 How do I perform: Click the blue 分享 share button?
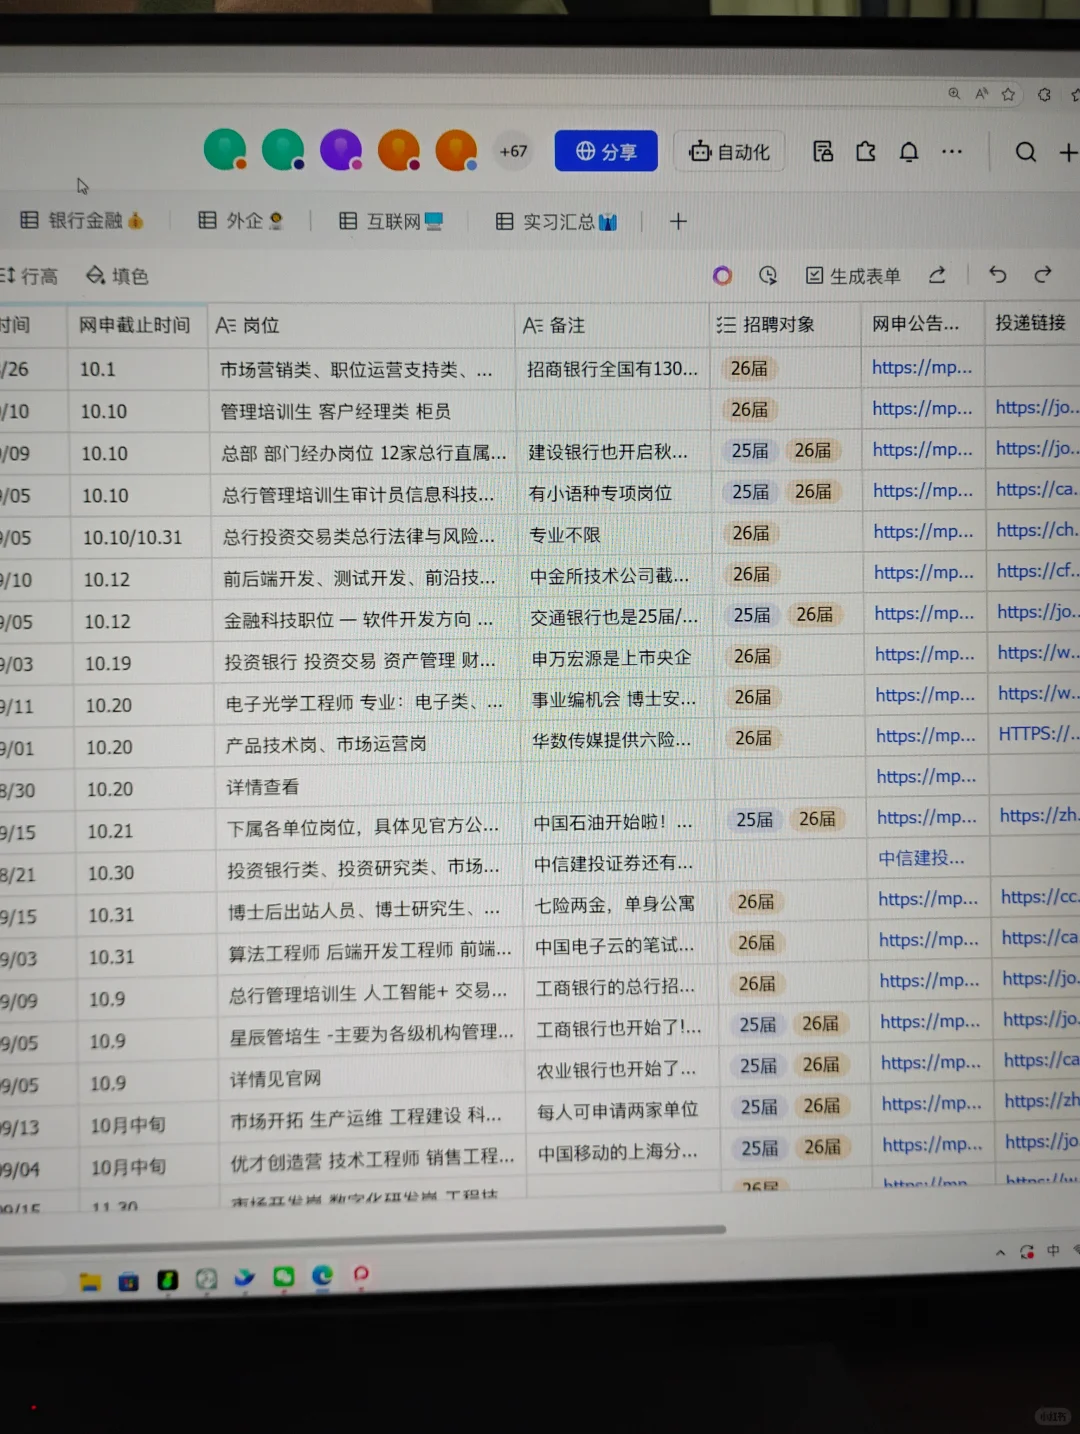[606, 151]
